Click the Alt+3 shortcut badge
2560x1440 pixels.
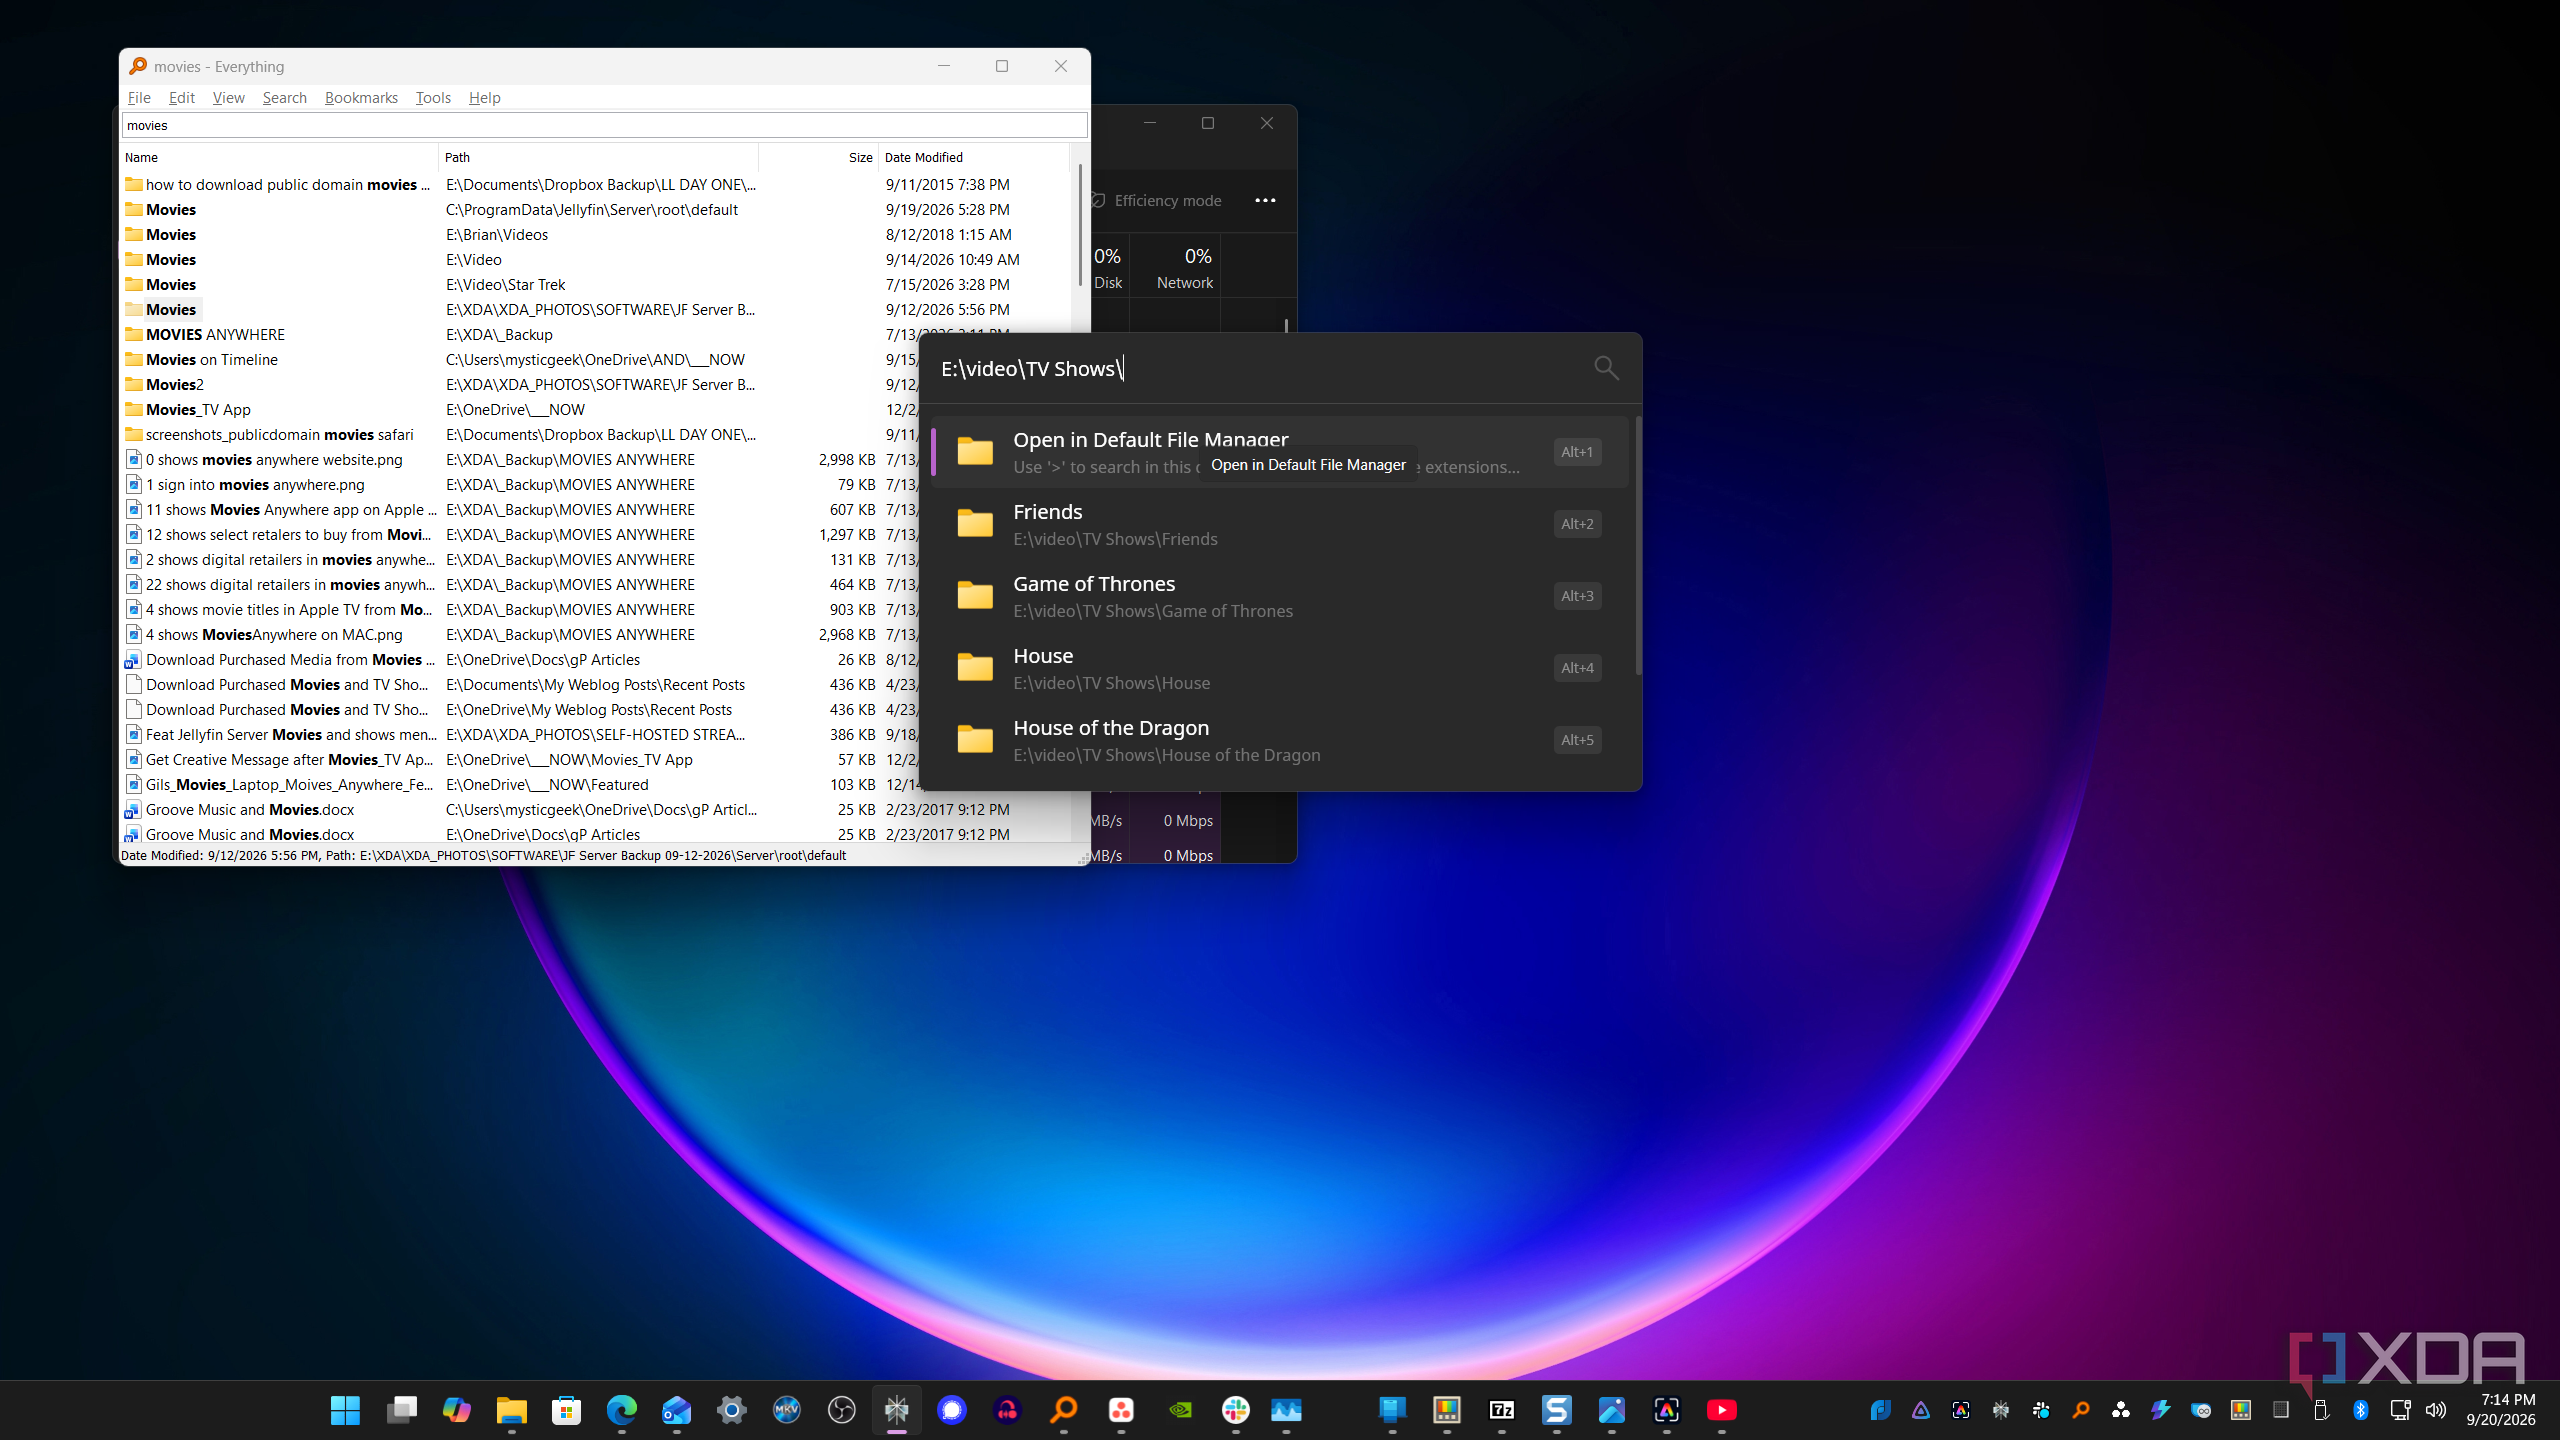[1577, 596]
